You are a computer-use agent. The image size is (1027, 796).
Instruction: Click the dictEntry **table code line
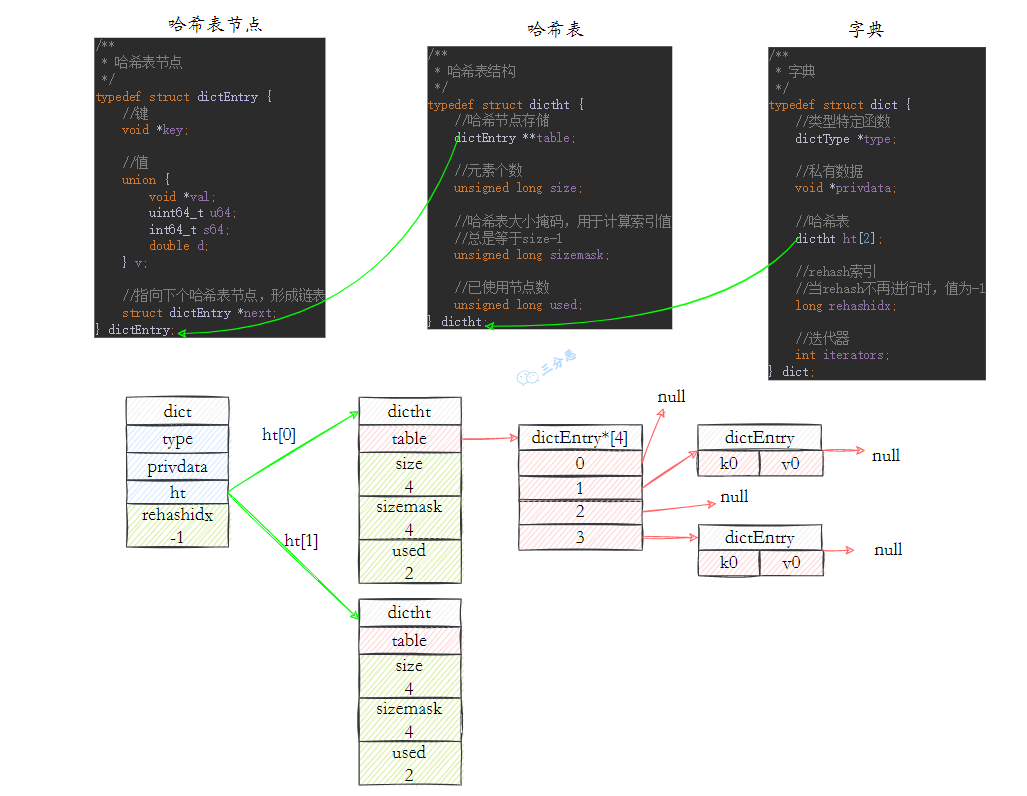point(515,138)
